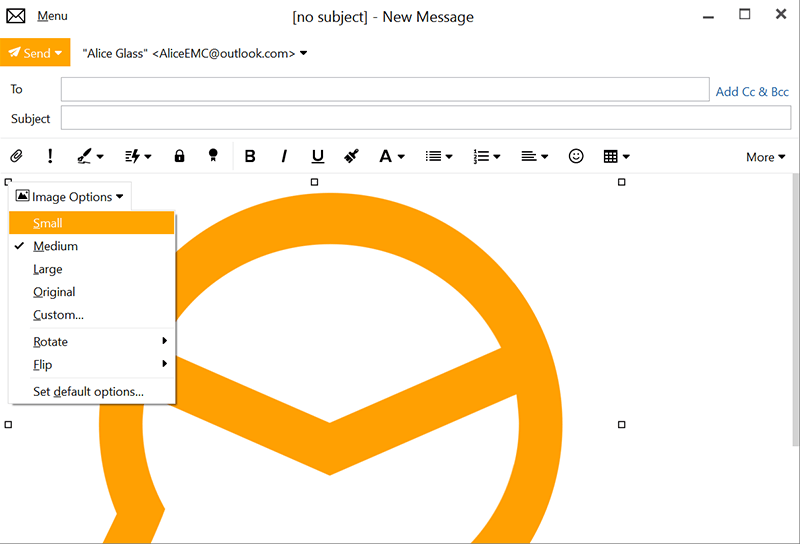This screenshot has width=800, height=544.
Task: Toggle bold formatting
Action: (x=250, y=156)
